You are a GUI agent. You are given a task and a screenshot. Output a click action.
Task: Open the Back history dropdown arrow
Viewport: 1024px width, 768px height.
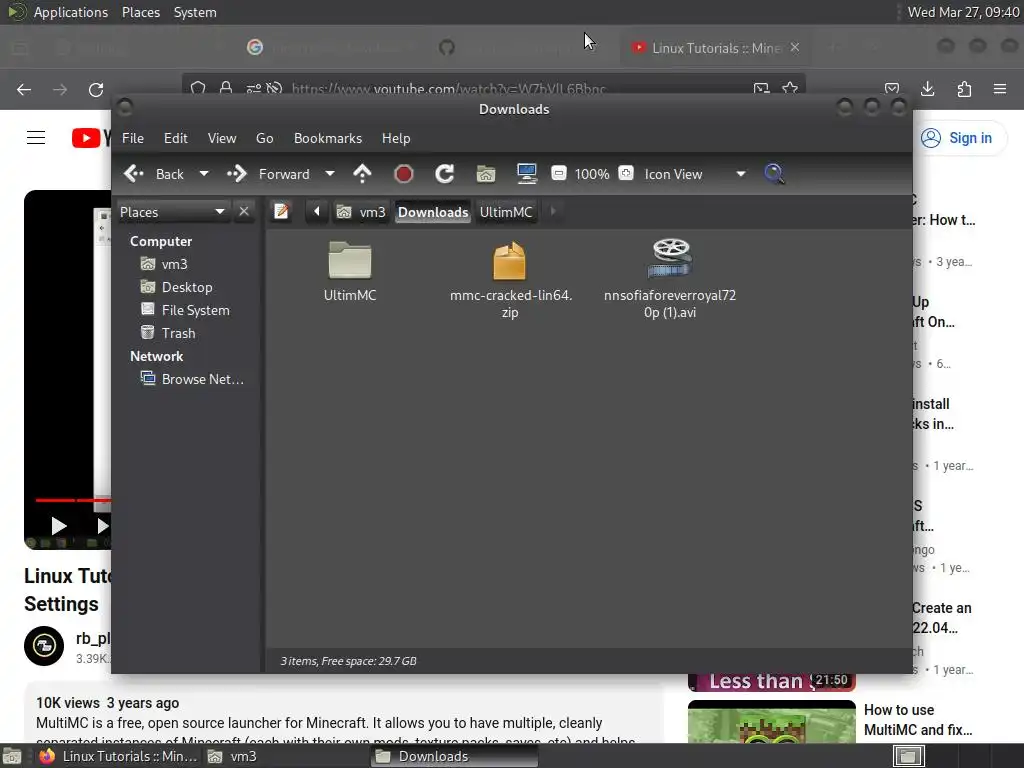pos(204,174)
